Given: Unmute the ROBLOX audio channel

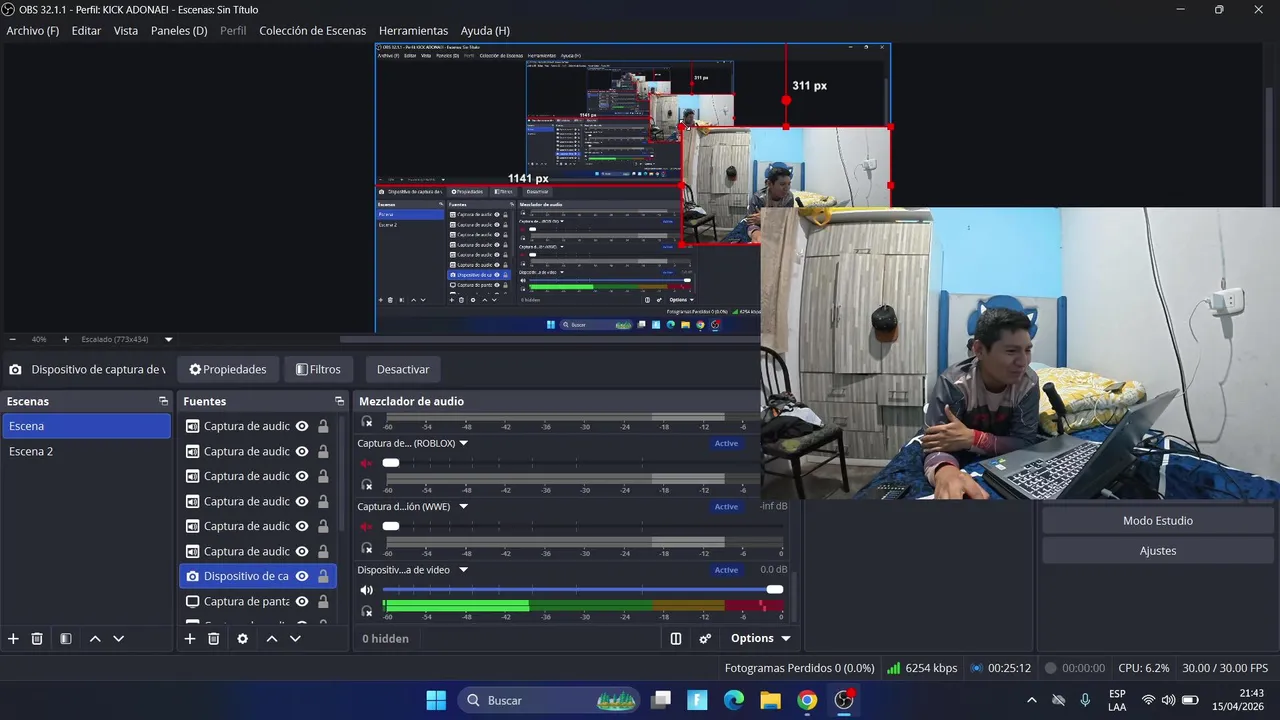Looking at the screenshot, I should (x=367, y=463).
